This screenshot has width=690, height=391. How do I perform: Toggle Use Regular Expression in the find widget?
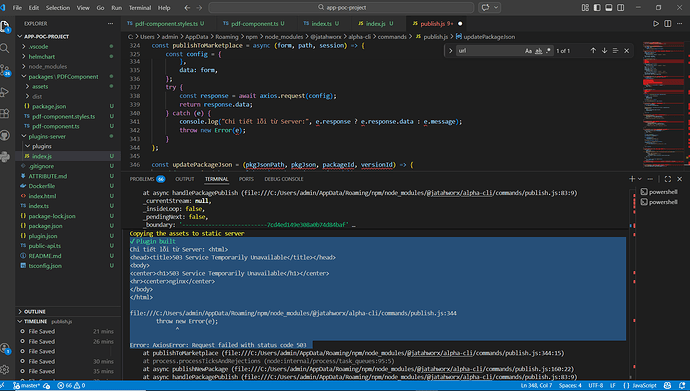(x=548, y=51)
